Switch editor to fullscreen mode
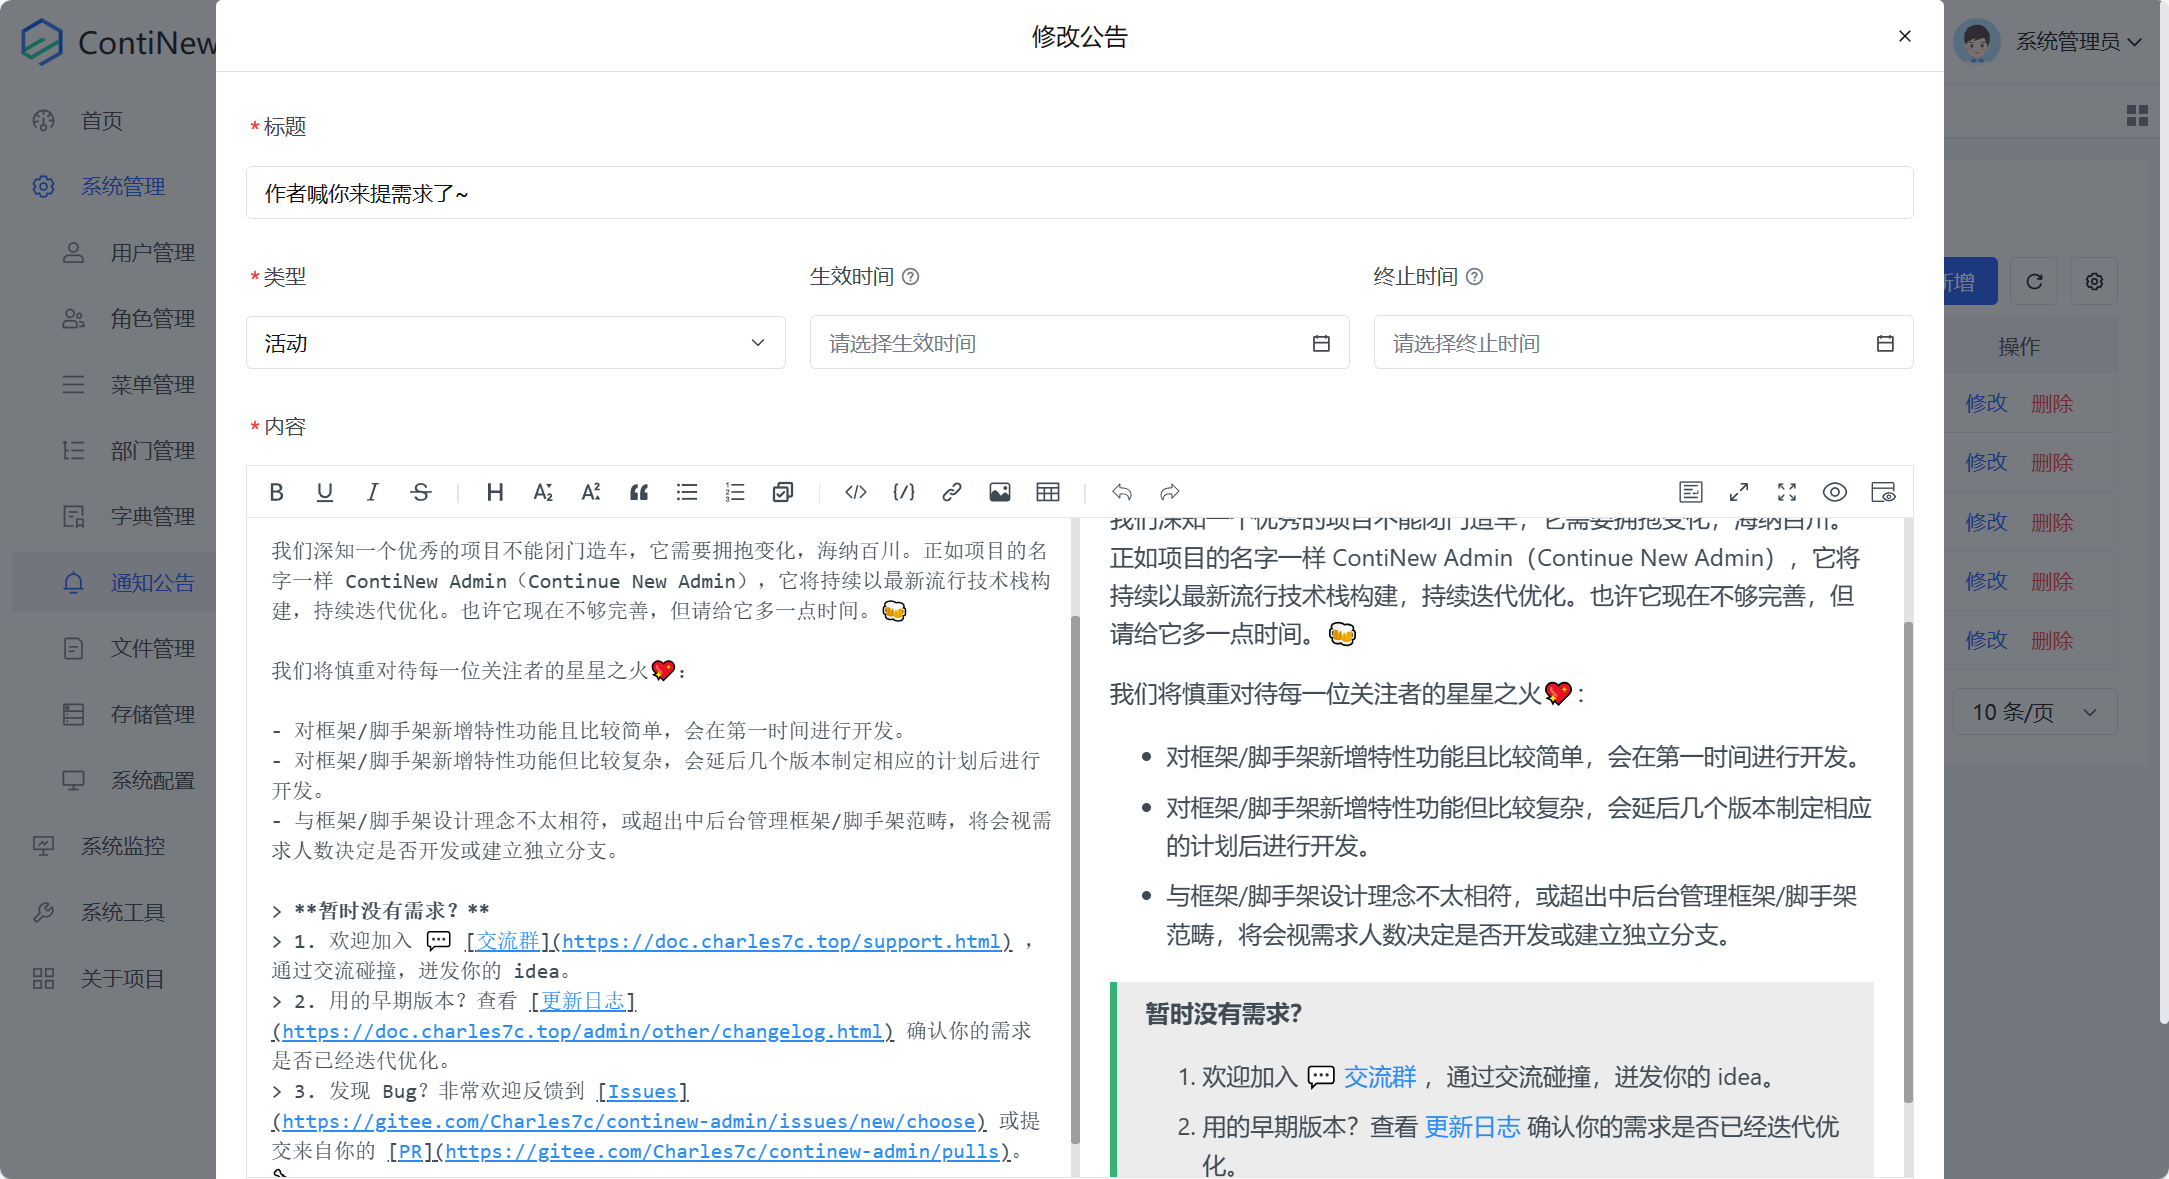 click(1787, 492)
